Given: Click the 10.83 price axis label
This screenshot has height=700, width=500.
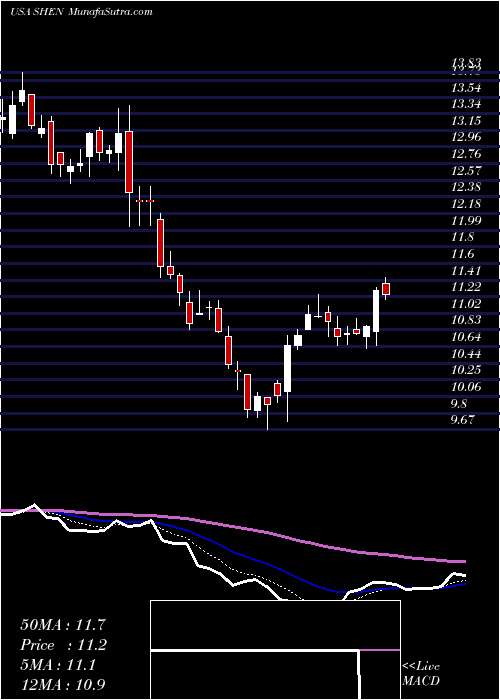Looking at the screenshot, I should pos(466,321).
